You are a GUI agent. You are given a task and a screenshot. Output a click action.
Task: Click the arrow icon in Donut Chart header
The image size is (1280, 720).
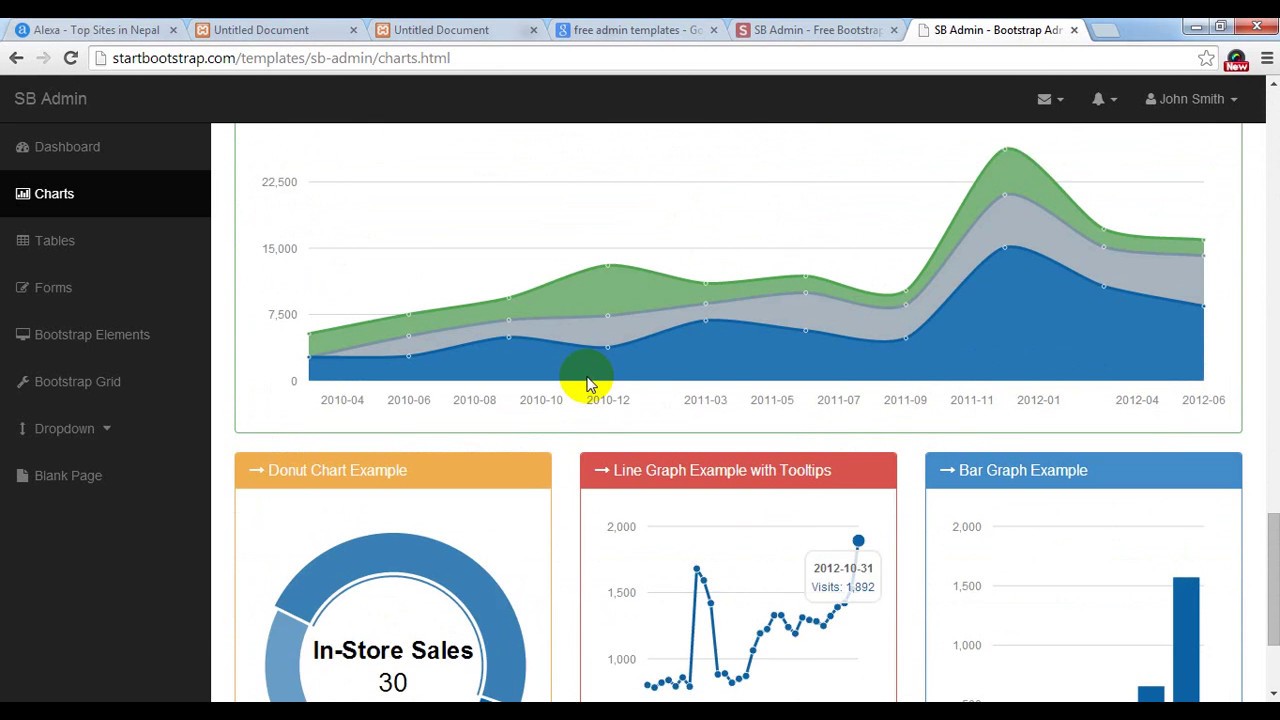256,470
